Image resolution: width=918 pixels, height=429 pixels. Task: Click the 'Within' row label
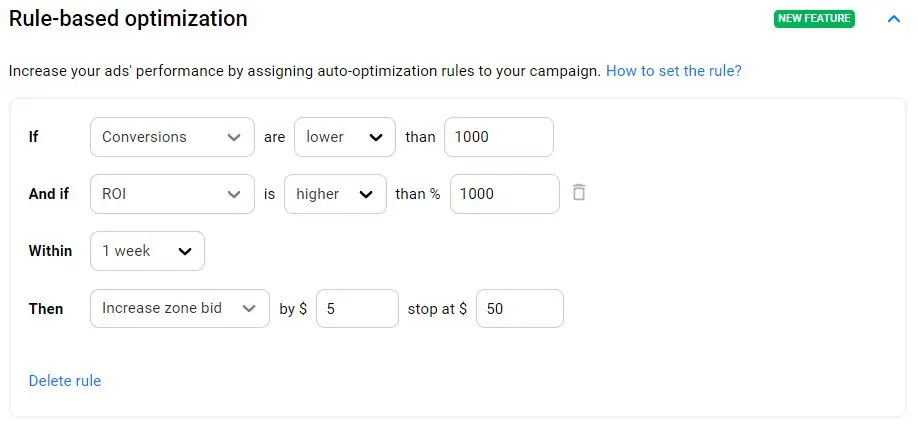click(51, 251)
